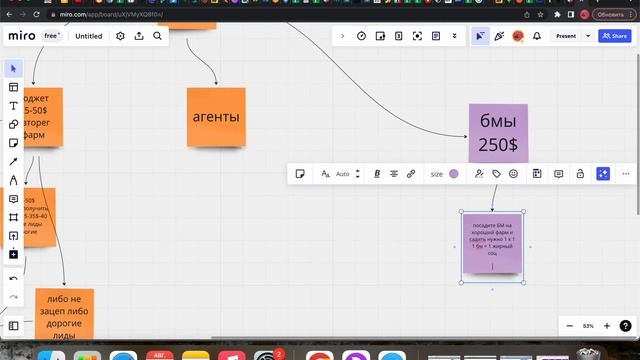Click the Redo arrow
Image resolution: width=640 pixels, height=360 pixels.
coord(13,297)
